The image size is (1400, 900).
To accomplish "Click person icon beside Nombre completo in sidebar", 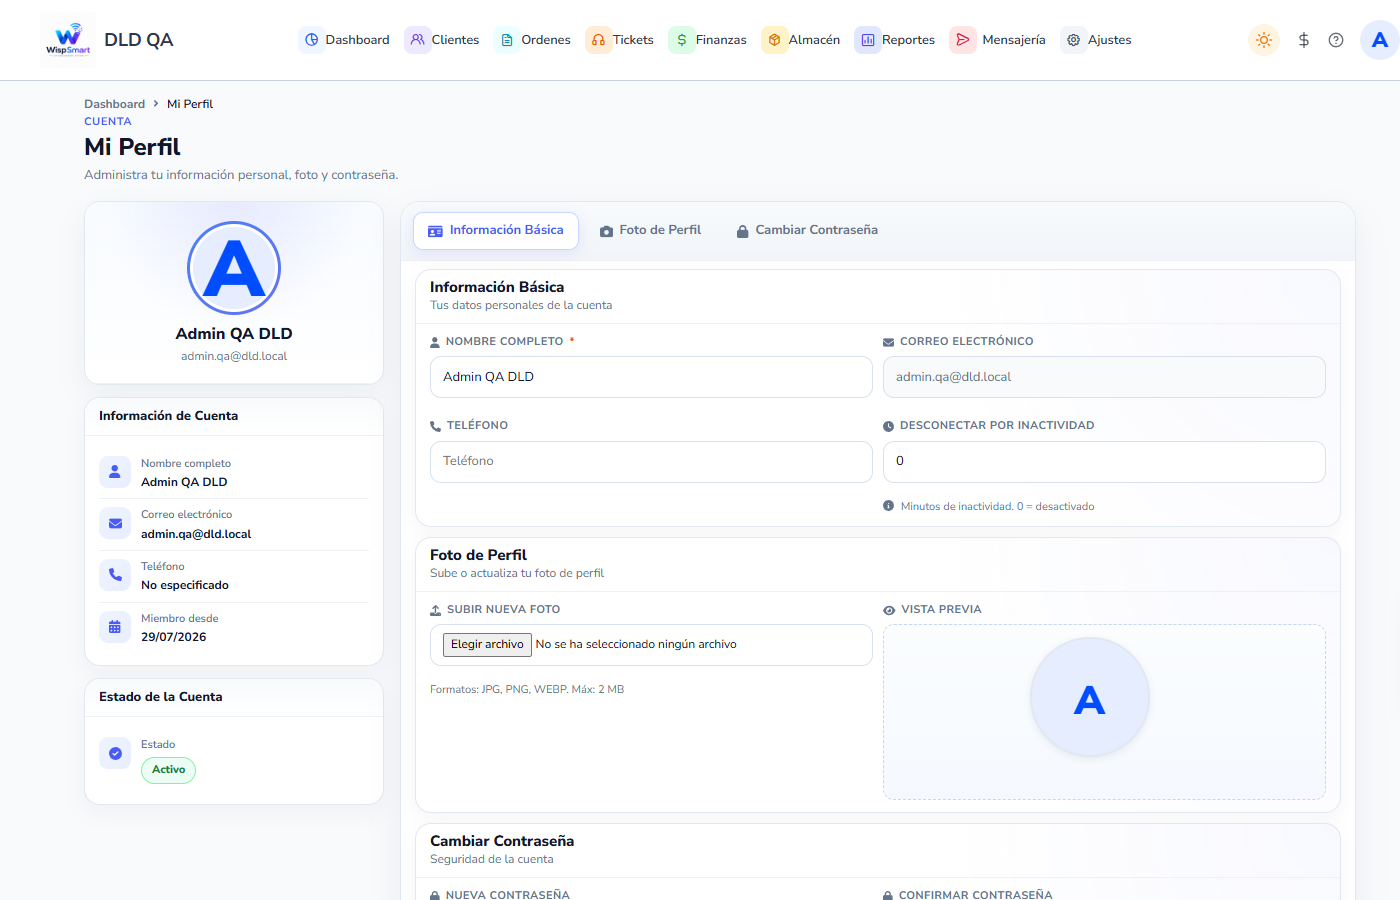I will tap(115, 472).
